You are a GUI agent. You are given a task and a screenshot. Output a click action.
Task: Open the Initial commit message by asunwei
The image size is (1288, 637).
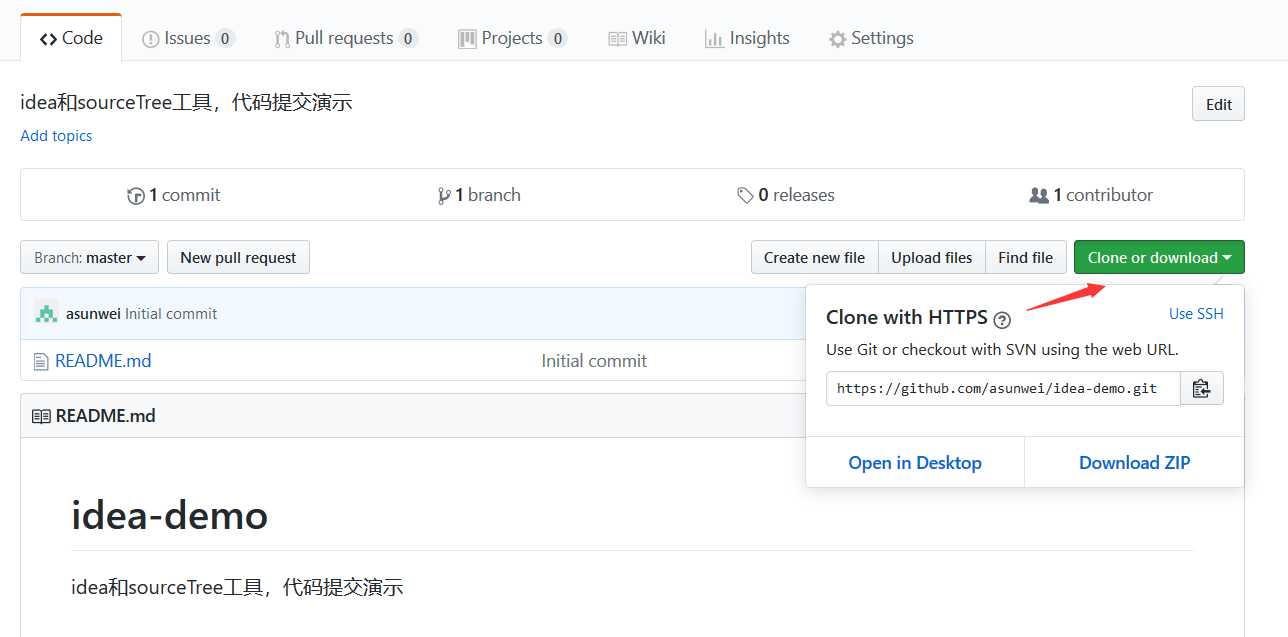pyautogui.click(x=171, y=314)
